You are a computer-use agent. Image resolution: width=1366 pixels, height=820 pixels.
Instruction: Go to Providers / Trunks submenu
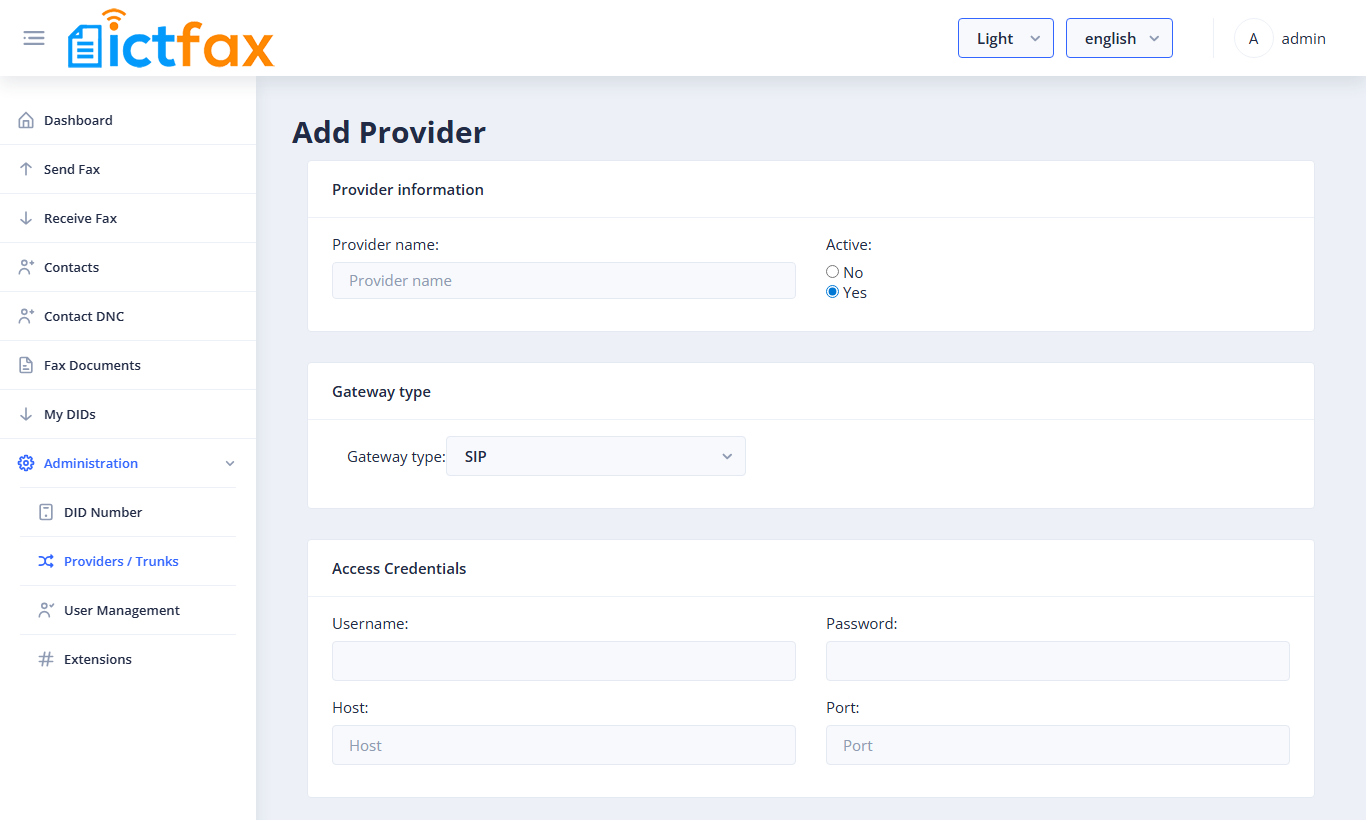point(121,561)
